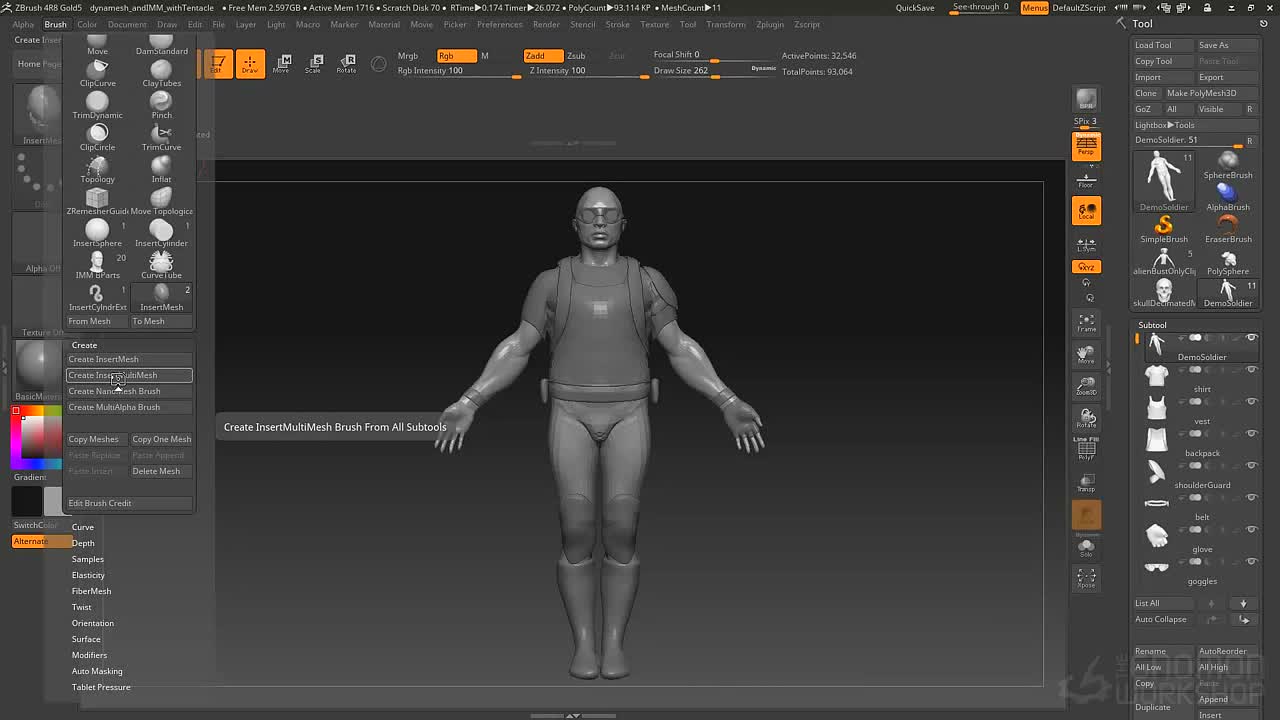Click the Scale gizmo icon in toolbar

click(x=313, y=64)
